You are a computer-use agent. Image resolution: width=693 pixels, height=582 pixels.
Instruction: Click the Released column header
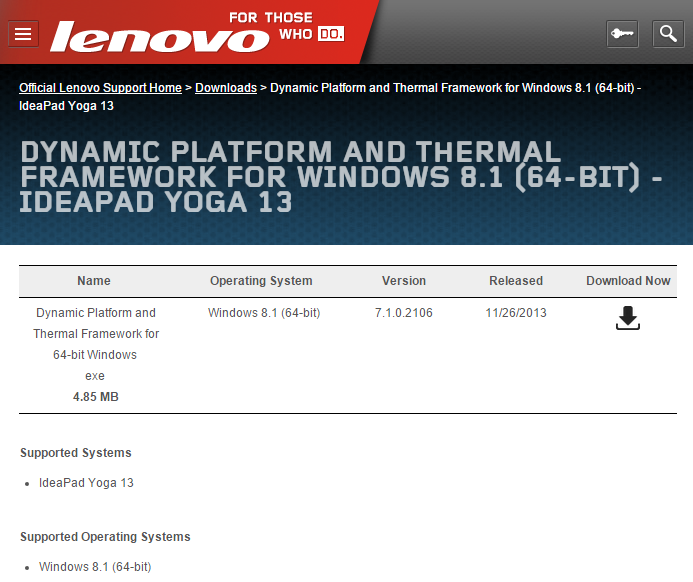click(516, 281)
